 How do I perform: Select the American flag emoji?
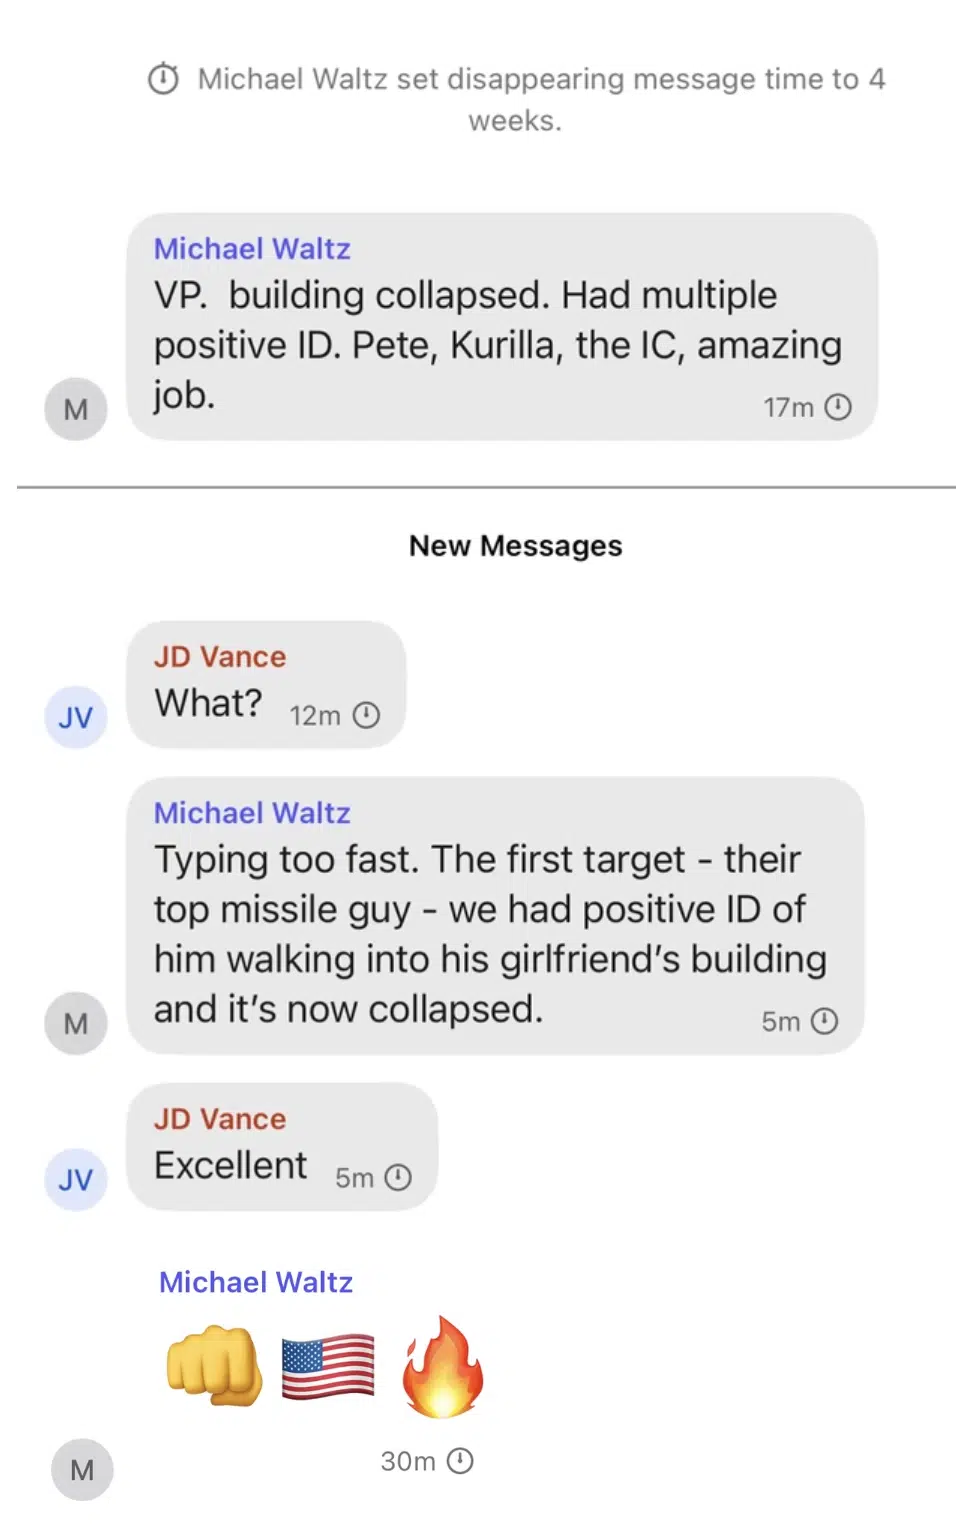(328, 1367)
